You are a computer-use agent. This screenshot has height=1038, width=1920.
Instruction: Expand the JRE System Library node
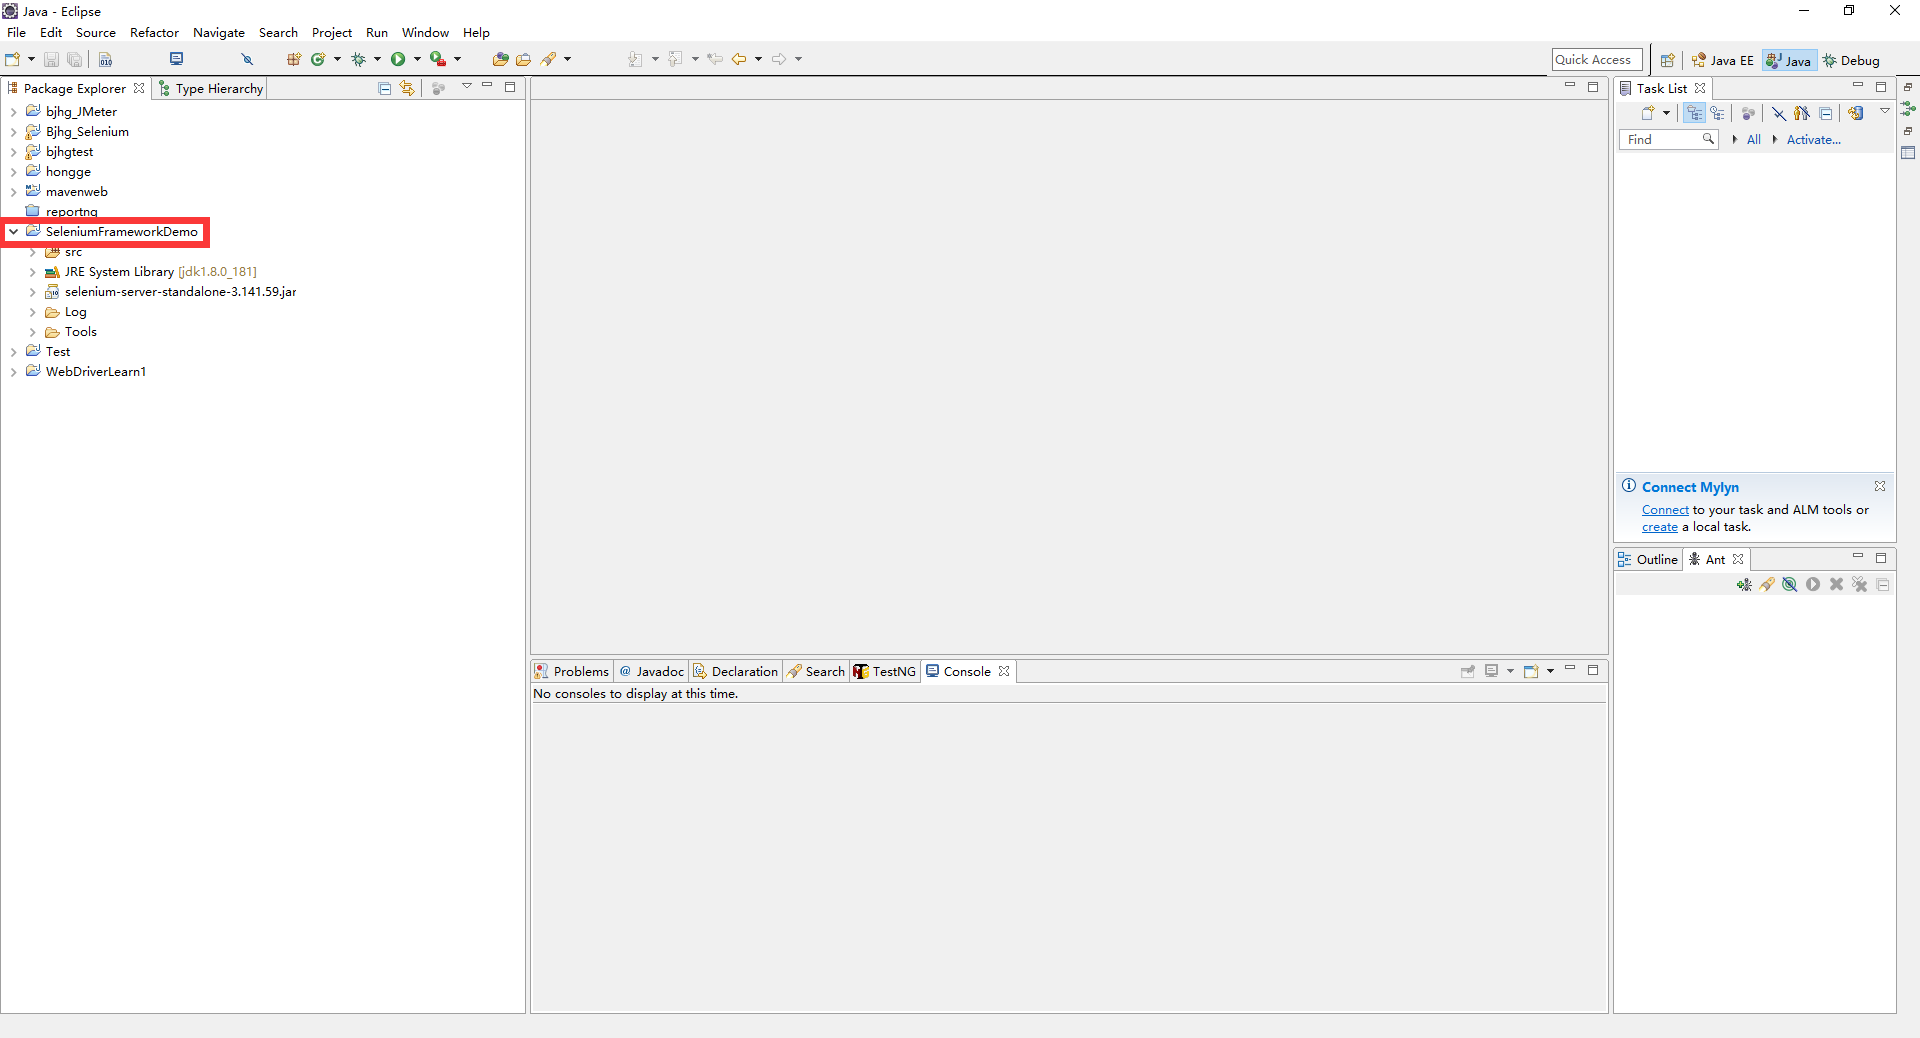[x=33, y=272]
